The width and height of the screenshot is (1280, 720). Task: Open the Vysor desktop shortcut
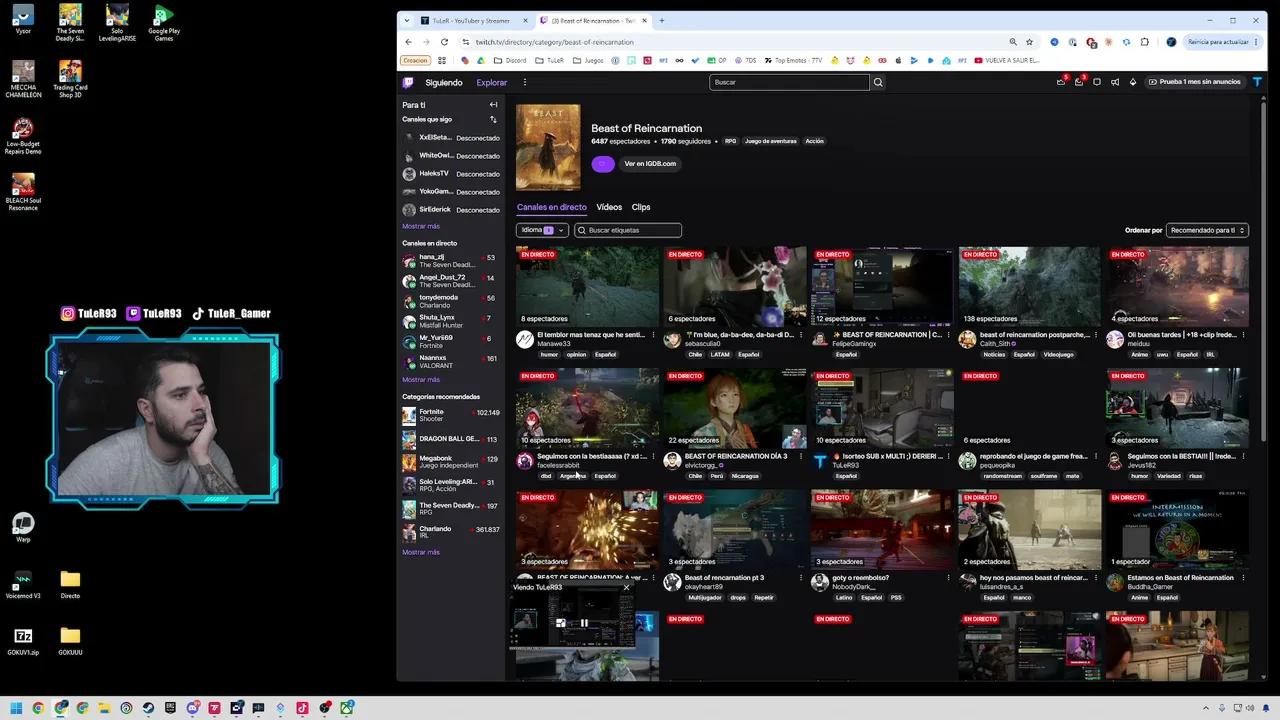(x=23, y=20)
